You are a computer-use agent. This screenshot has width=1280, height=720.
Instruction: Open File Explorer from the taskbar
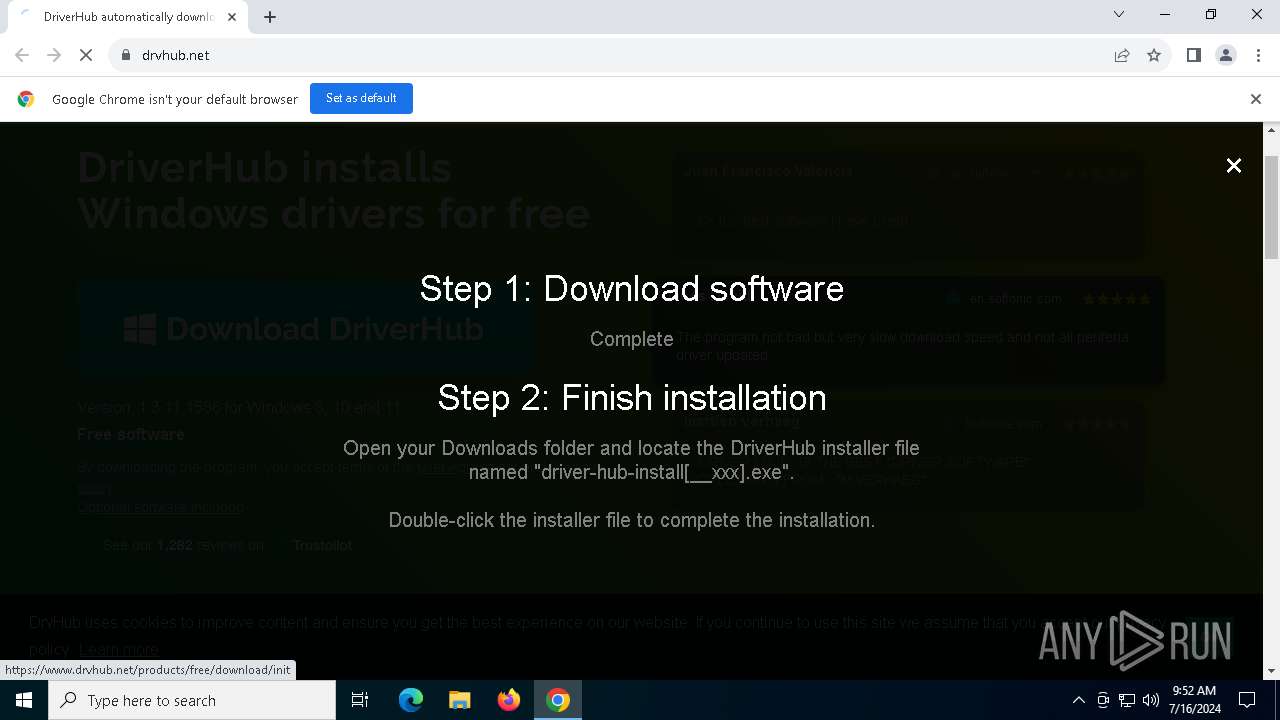459,700
